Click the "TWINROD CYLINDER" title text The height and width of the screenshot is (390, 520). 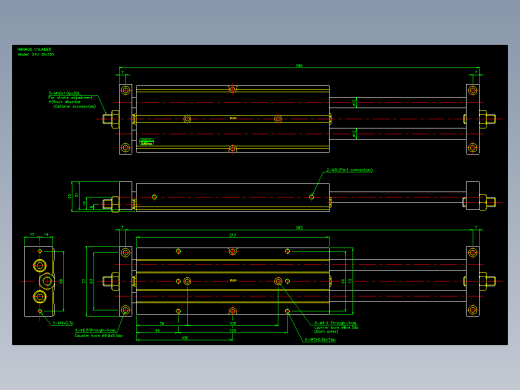click(34, 49)
